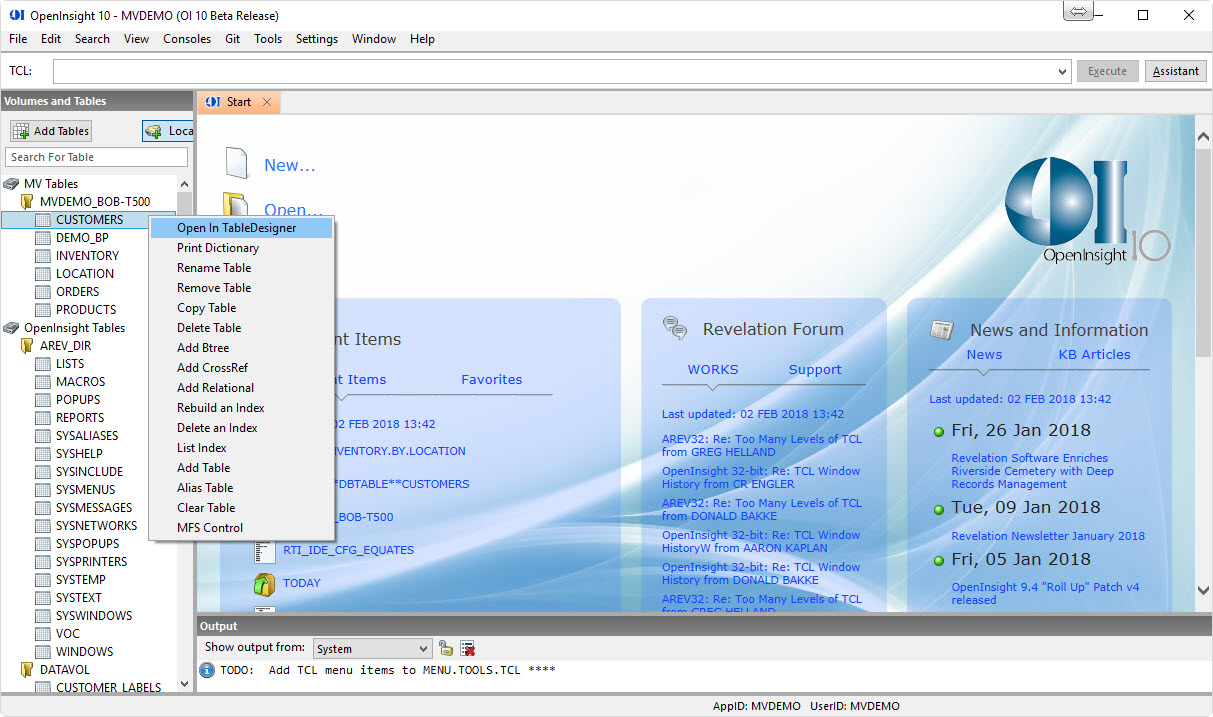This screenshot has height=717, width=1213.
Task: Click the volume icon beside AREV_DIR
Action: 28,346
